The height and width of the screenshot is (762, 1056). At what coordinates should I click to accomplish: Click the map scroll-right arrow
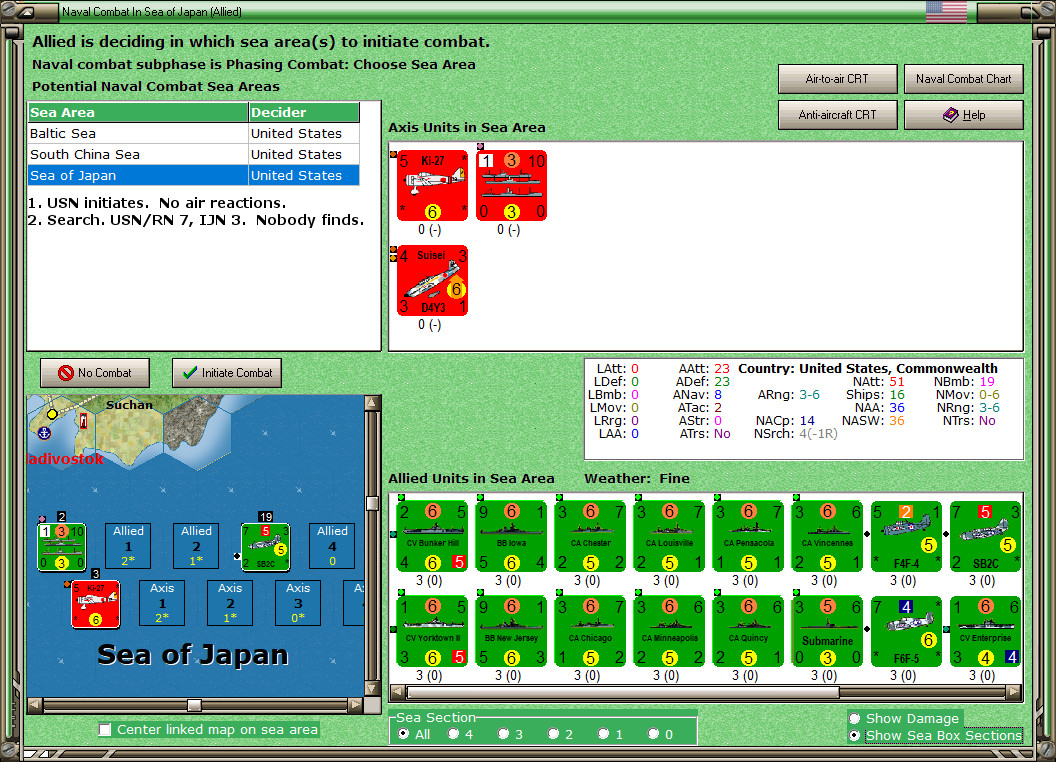point(356,705)
